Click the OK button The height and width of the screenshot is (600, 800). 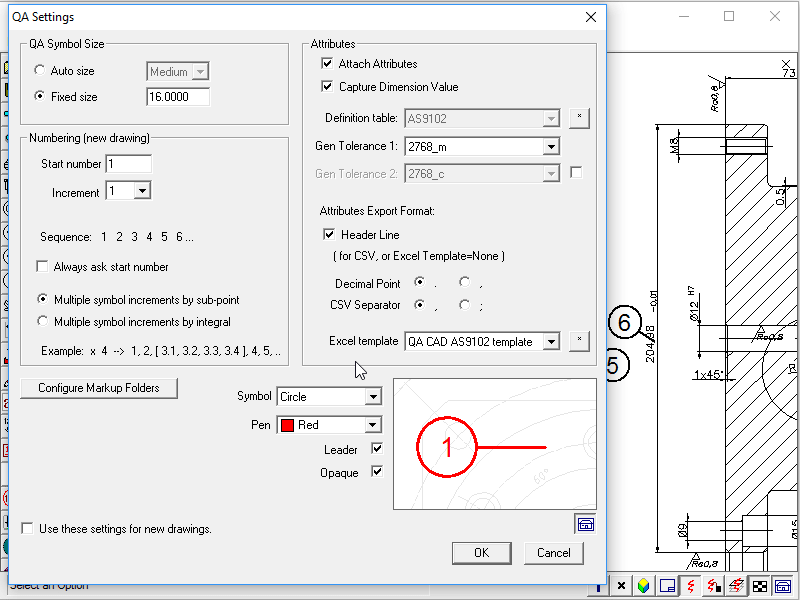click(x=481, y=553)
